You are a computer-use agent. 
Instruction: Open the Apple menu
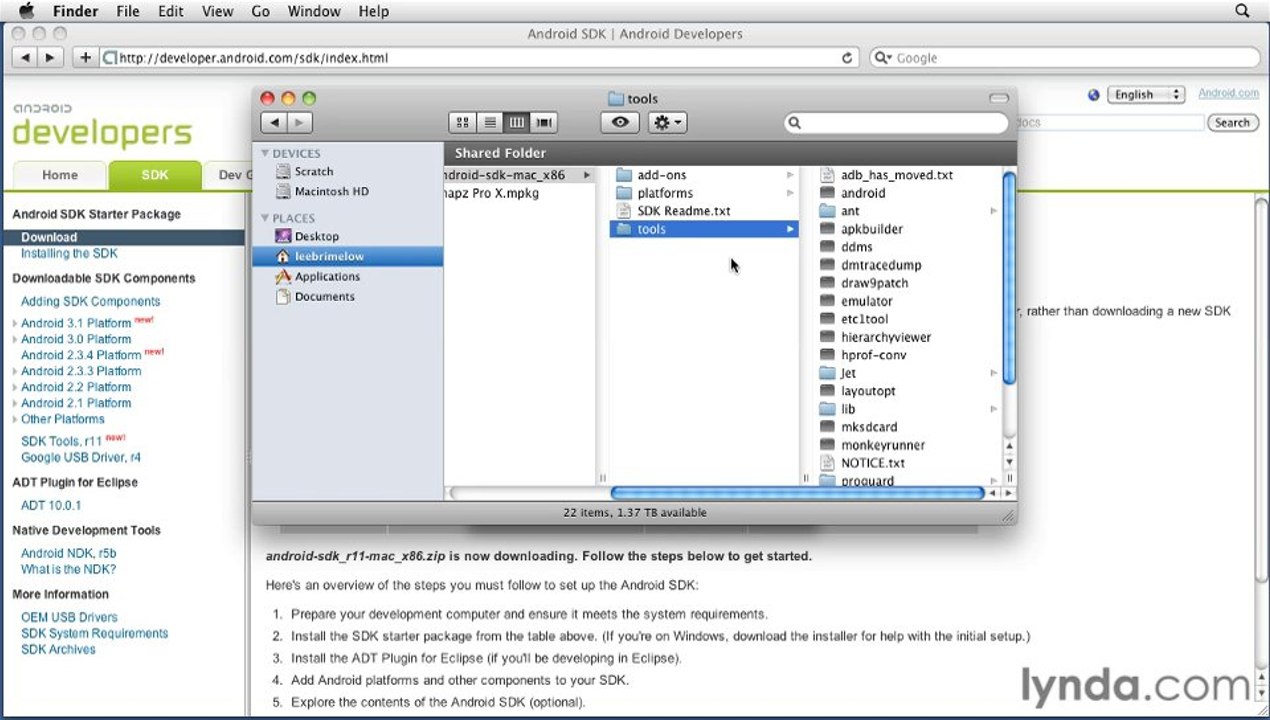click(x=25, y=11)
